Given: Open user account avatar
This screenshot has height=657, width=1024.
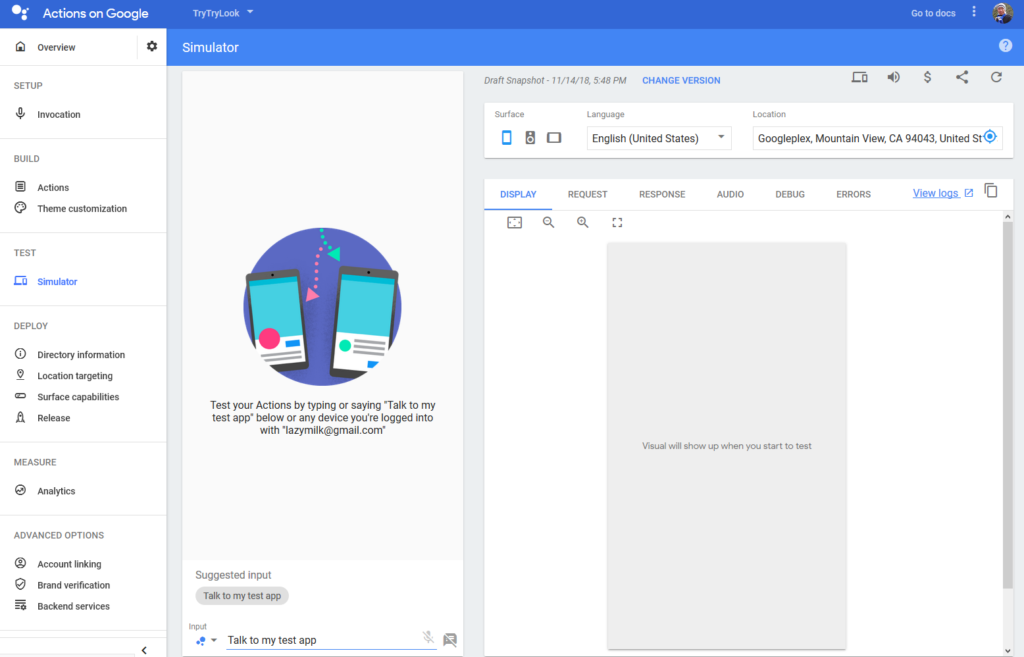Looking at the screenshot, I should pos(1002,12).
